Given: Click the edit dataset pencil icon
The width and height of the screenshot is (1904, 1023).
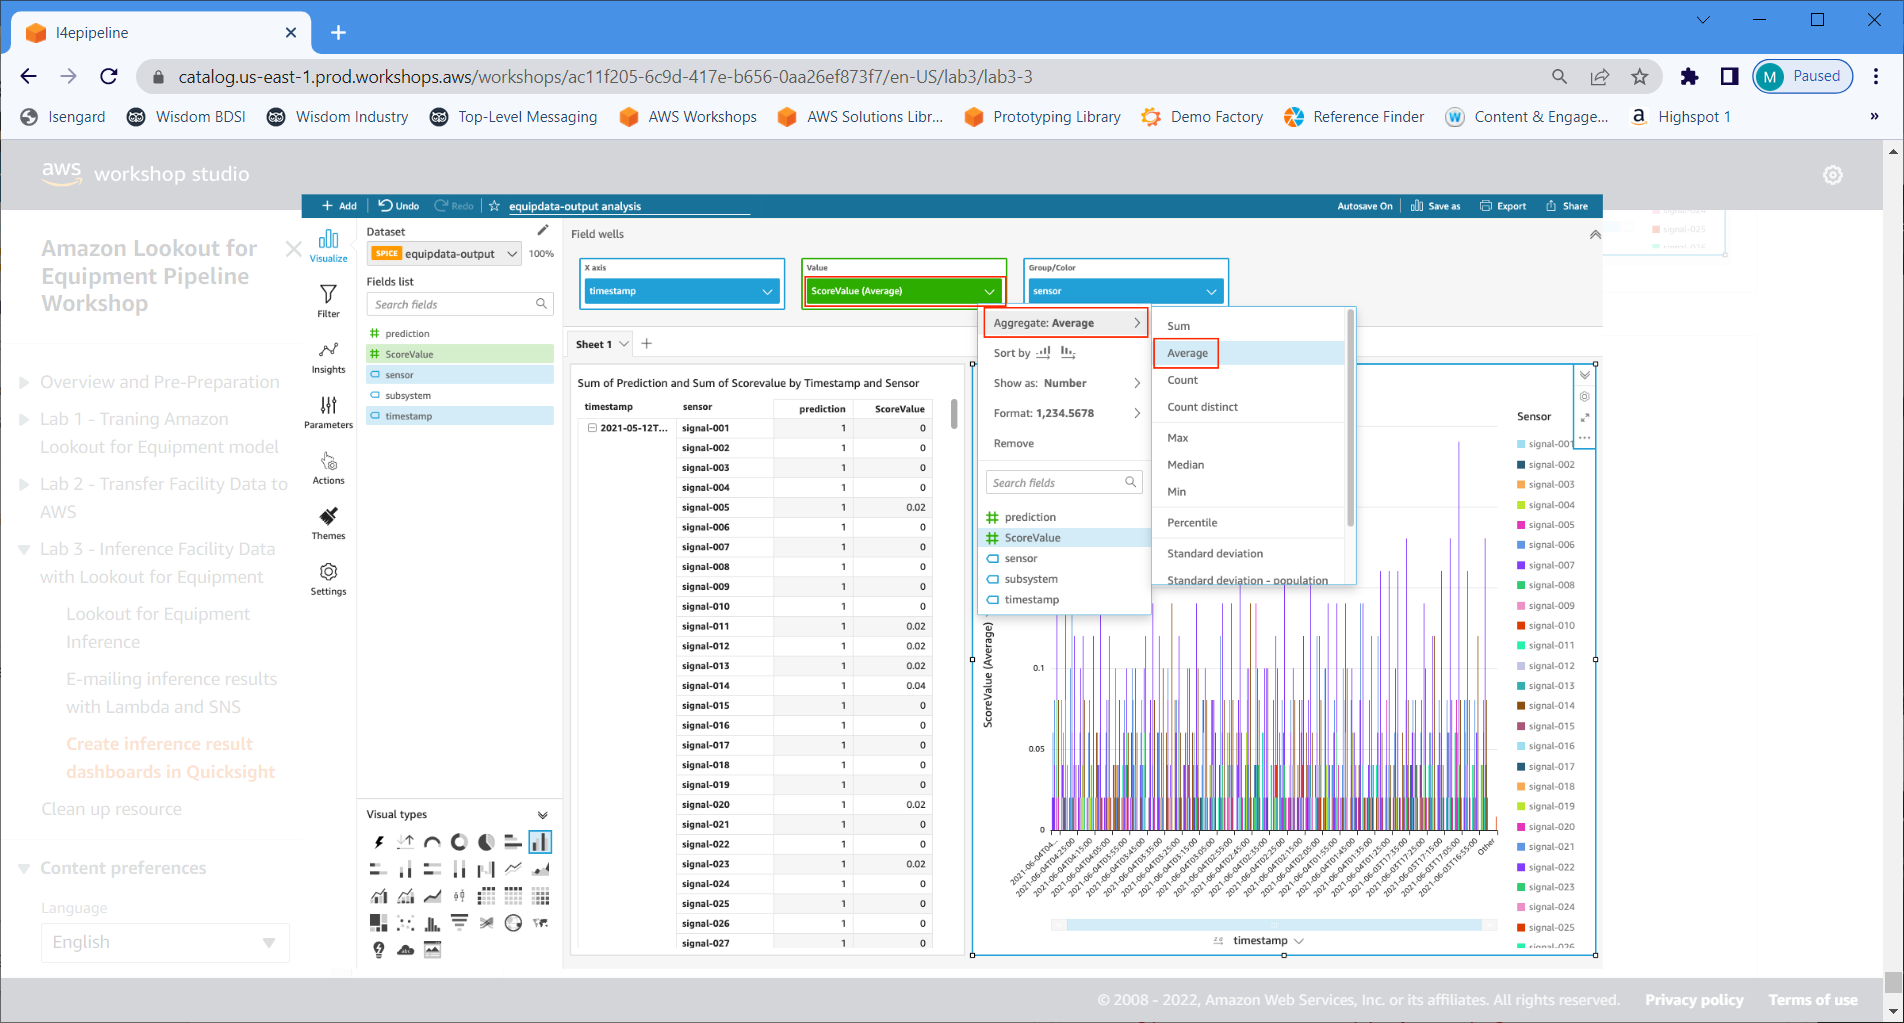Looking at the screenshot, I should [x=543, y=231].
